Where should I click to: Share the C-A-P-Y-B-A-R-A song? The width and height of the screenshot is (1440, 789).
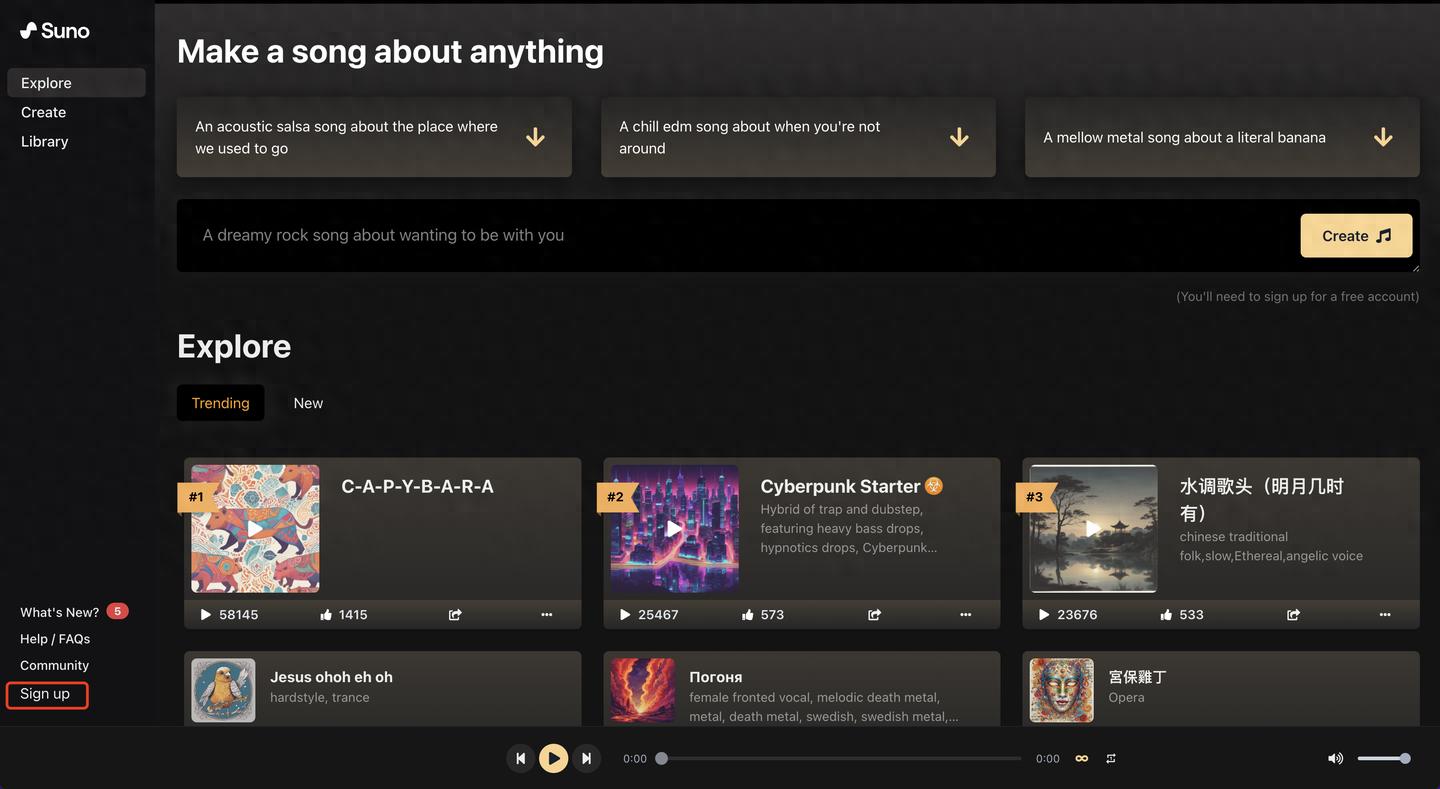455,615
